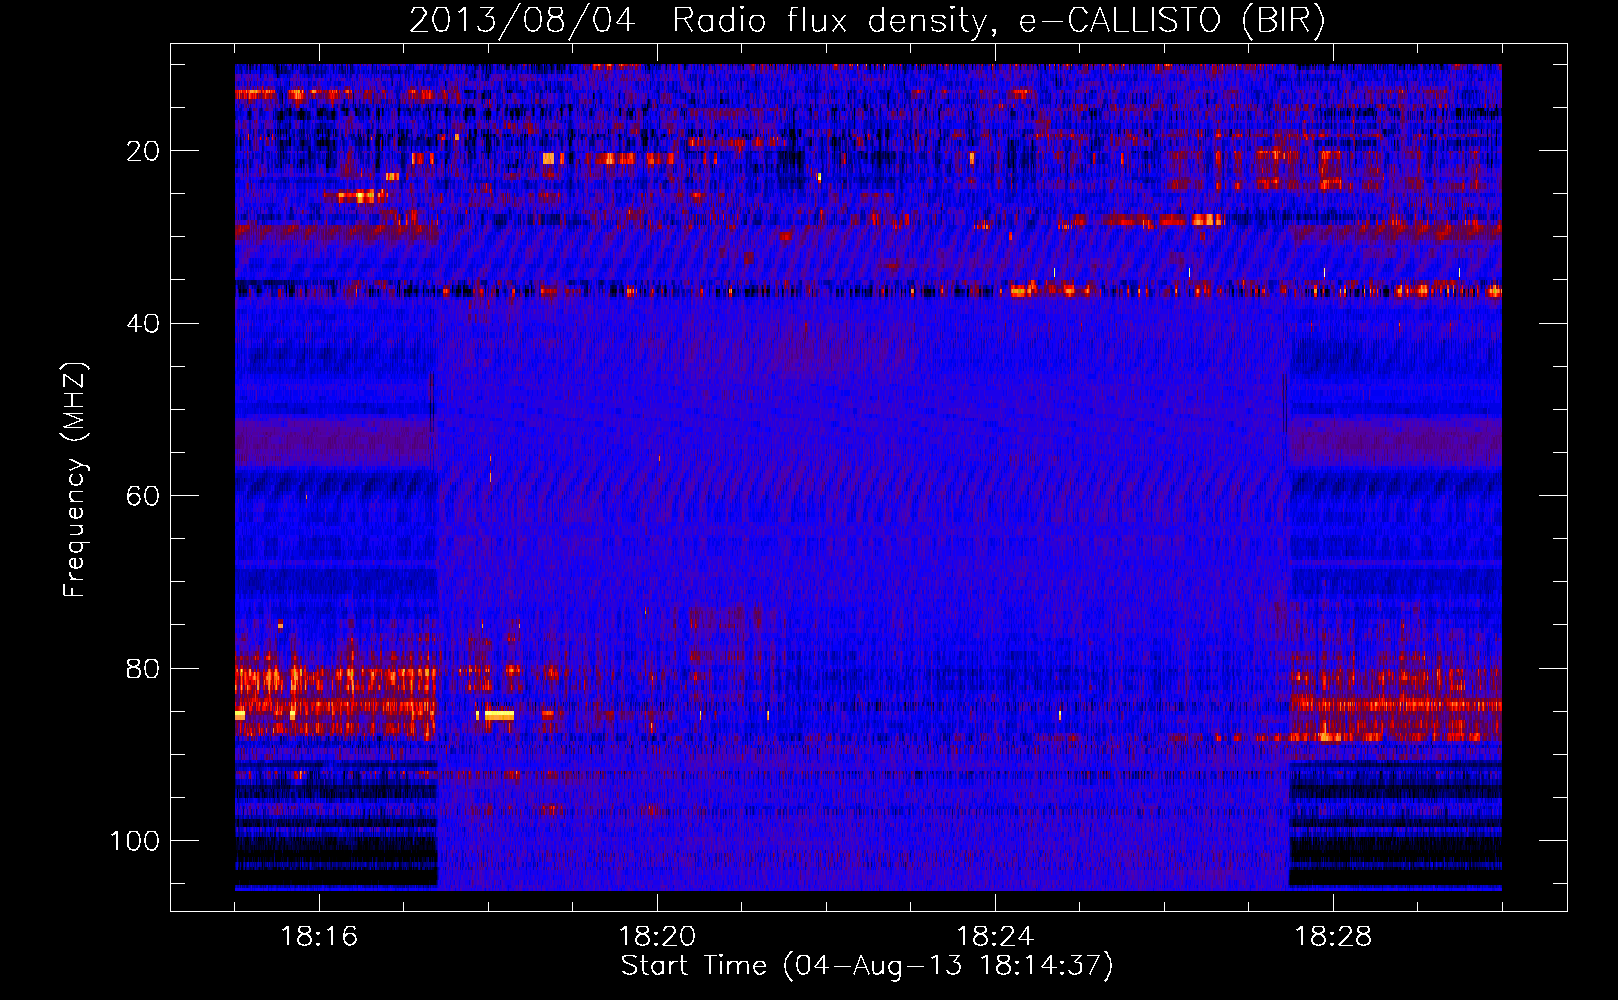The image size is (1618, 1000).
Task: Click the plot title '2013/08/04 Radio flux density, e-CALLISTO (BIR)'
Action: pyautogui.click(x=867, y=20)
